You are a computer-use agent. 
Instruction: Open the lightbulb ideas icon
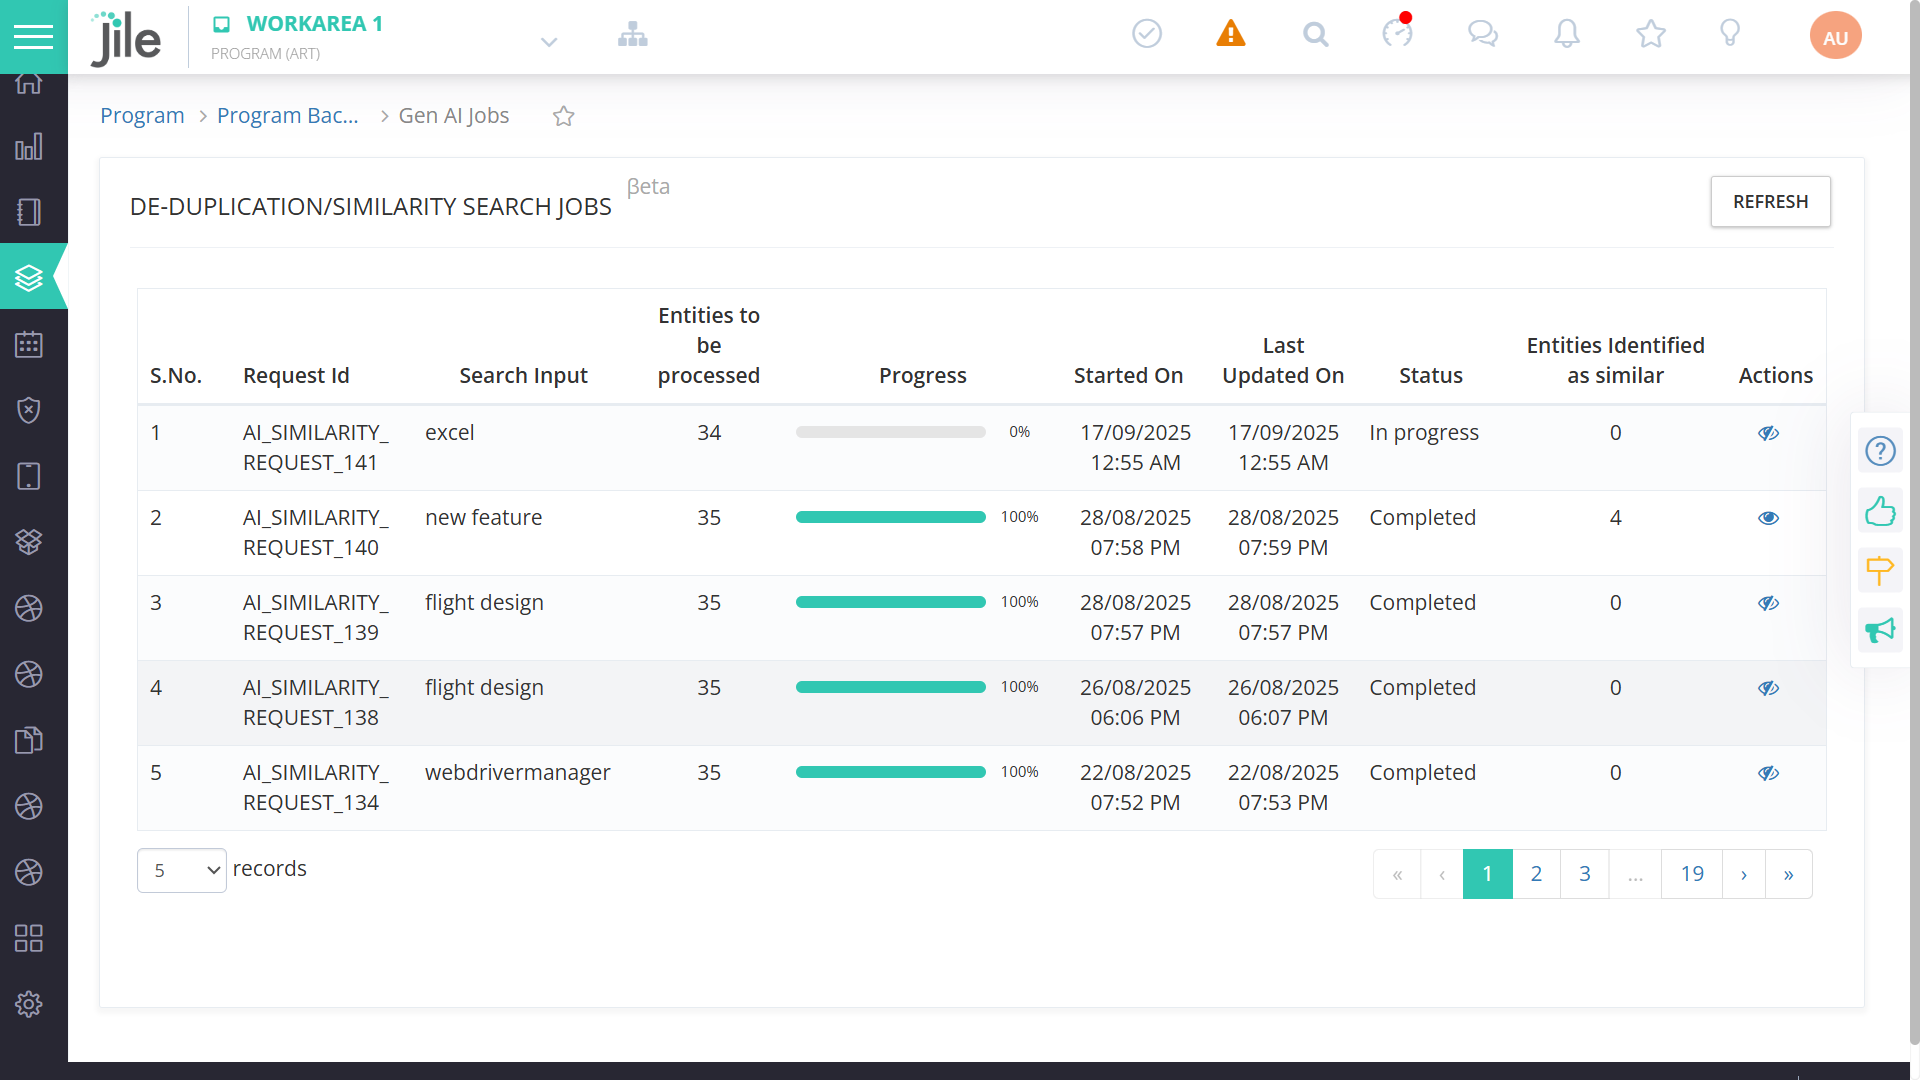tap(1730, 33)
